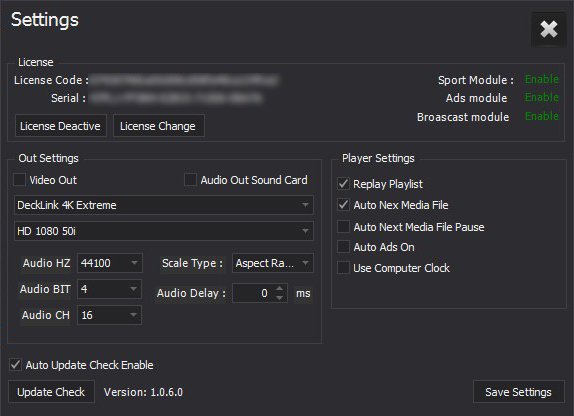Tick the Audio Out Sound Card checkbox
This screenshot has height=416, width=574.
[x=190, y=180]
